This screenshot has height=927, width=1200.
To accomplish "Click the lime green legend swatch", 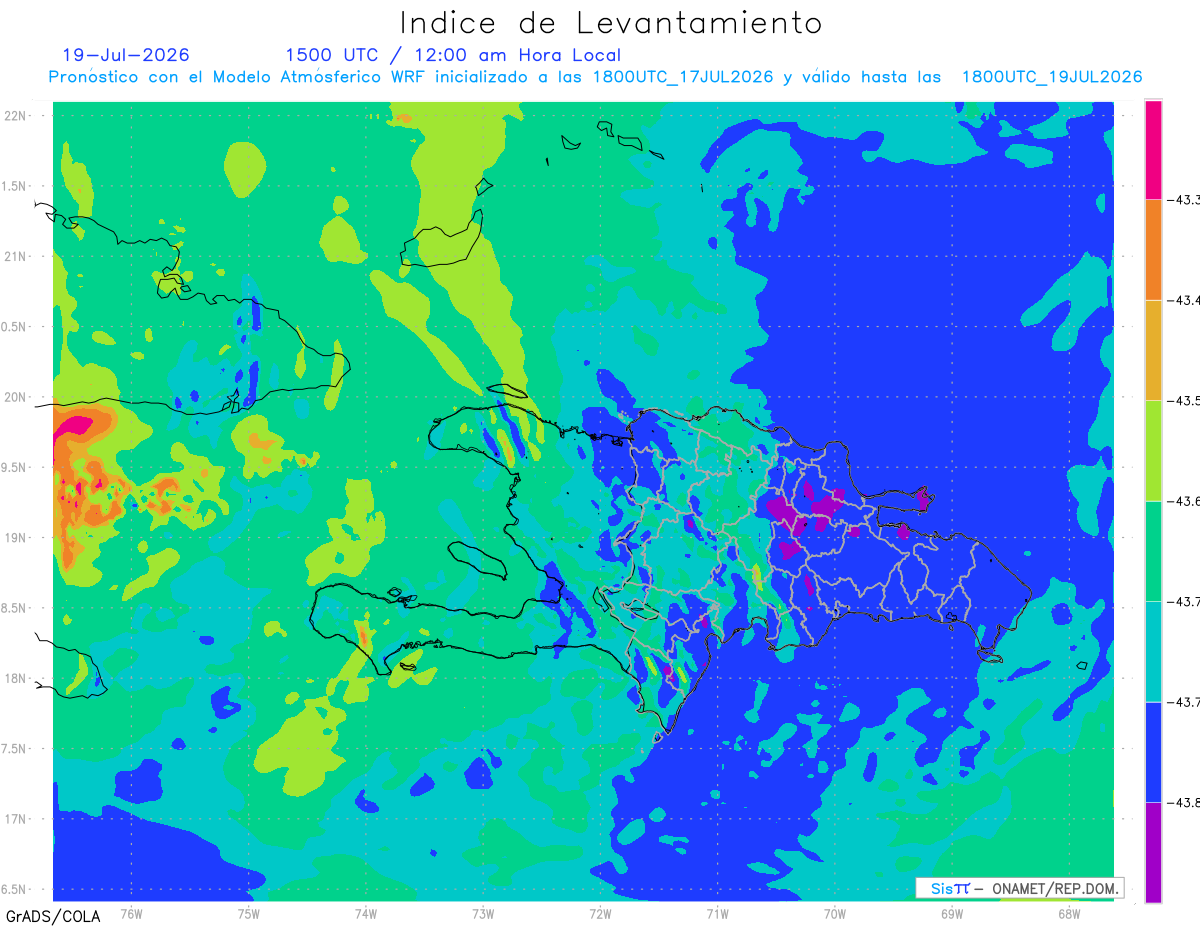I will click(1153, 450).
